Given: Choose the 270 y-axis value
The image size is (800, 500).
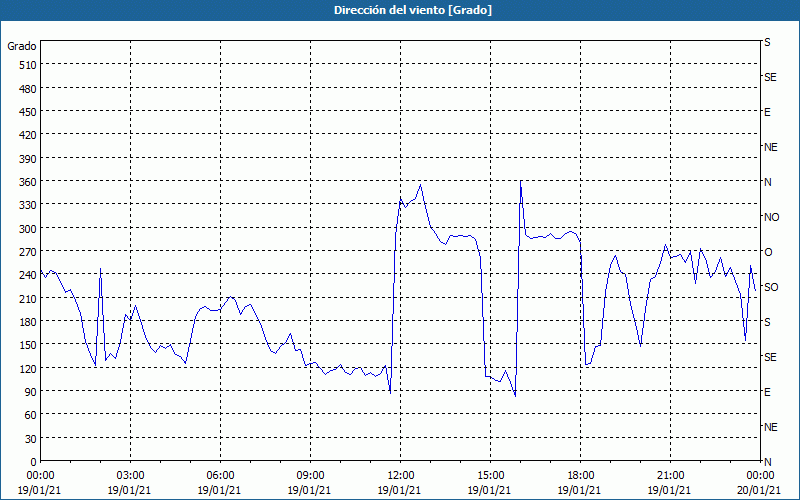Looking at the screenshot, I should pos(28,252).
